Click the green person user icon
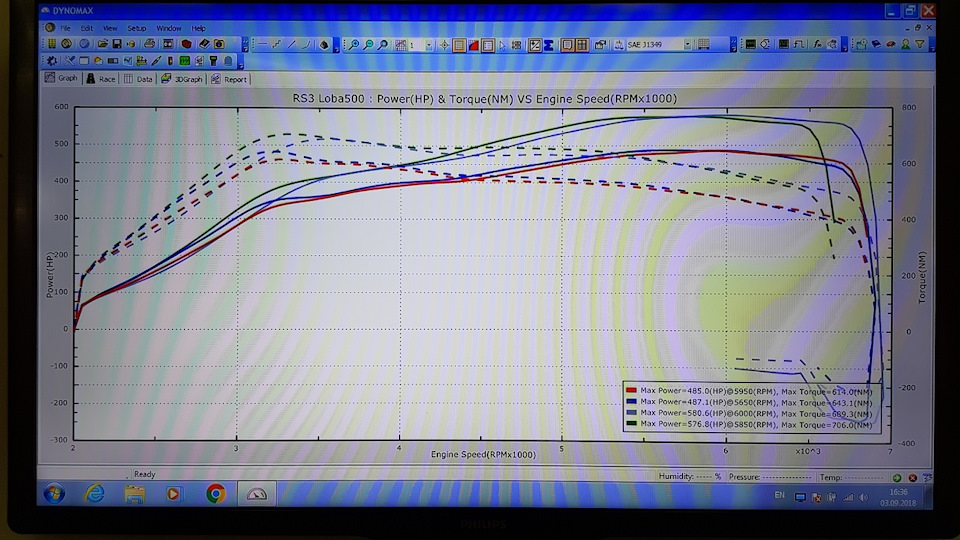 click(x=906, y=44)
